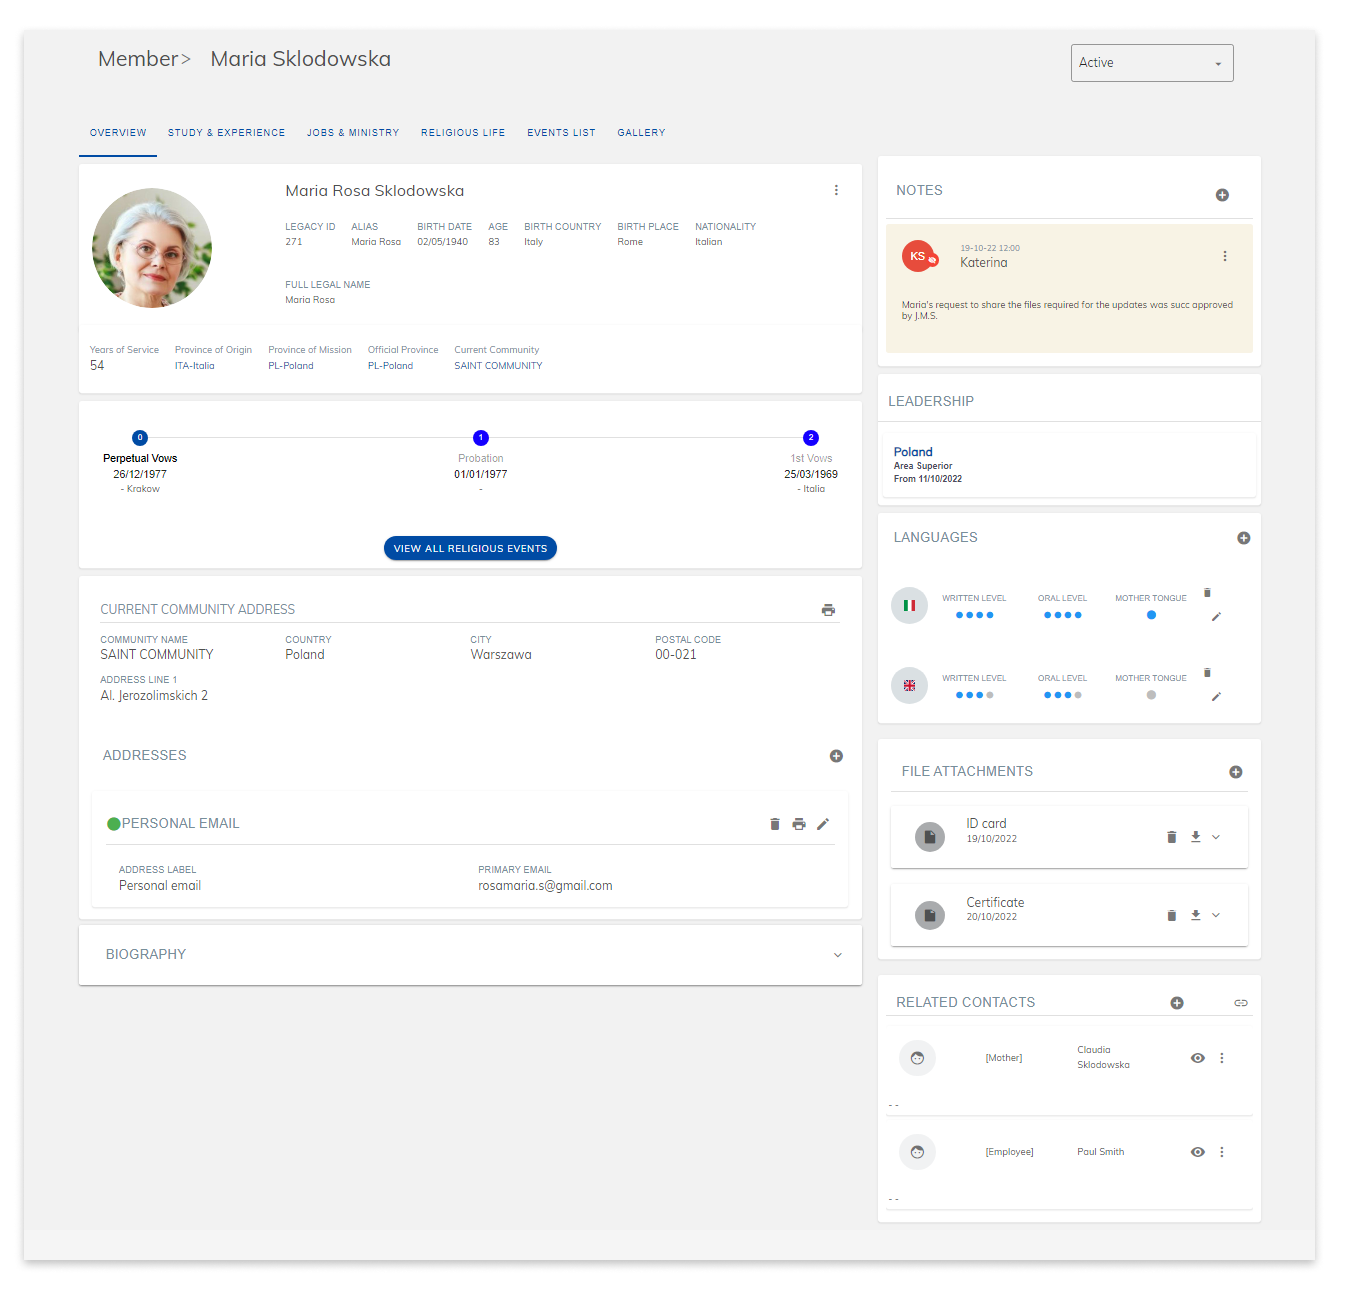Viewport: 1345px width, 1291px height.
Task: Select the Probation marker on the timeline
Action: 480,437
